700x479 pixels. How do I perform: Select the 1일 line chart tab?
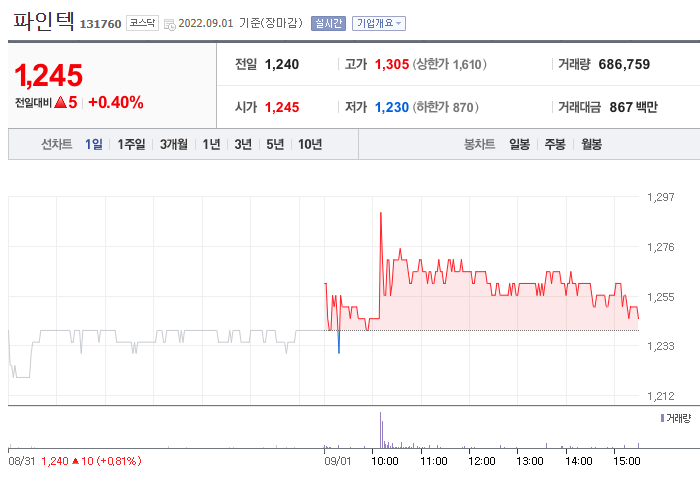[x=94, y=144]
